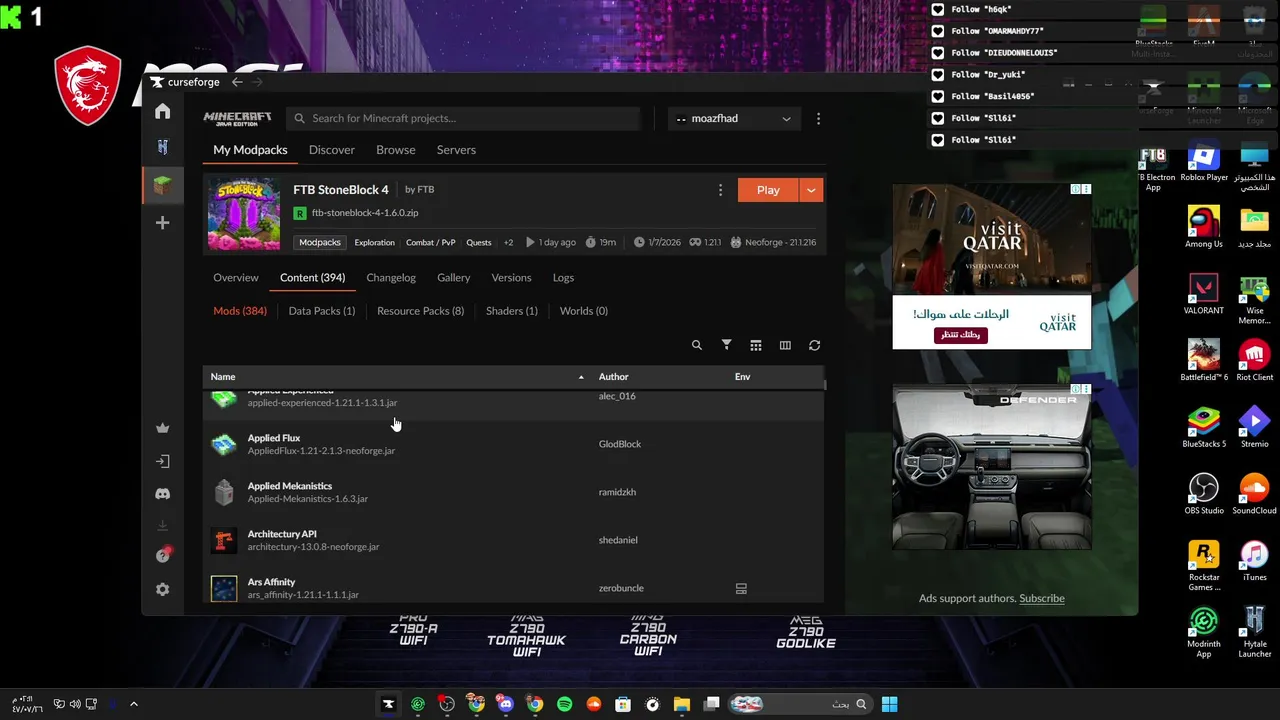The height and width of the screenshot is (720, 1280).
Task: Click the Exploration category tag
Action: click(375, 242)
